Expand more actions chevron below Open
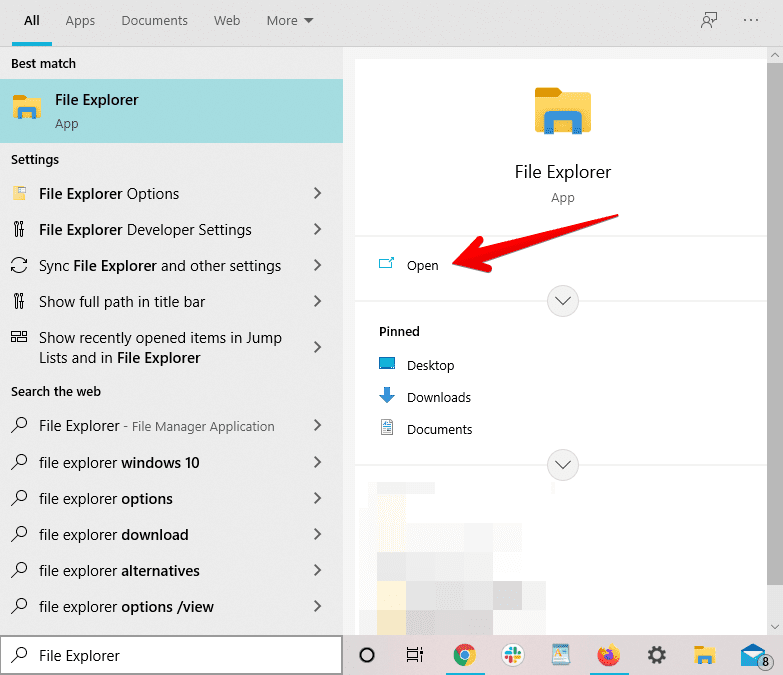 click(x=563, y=301)
